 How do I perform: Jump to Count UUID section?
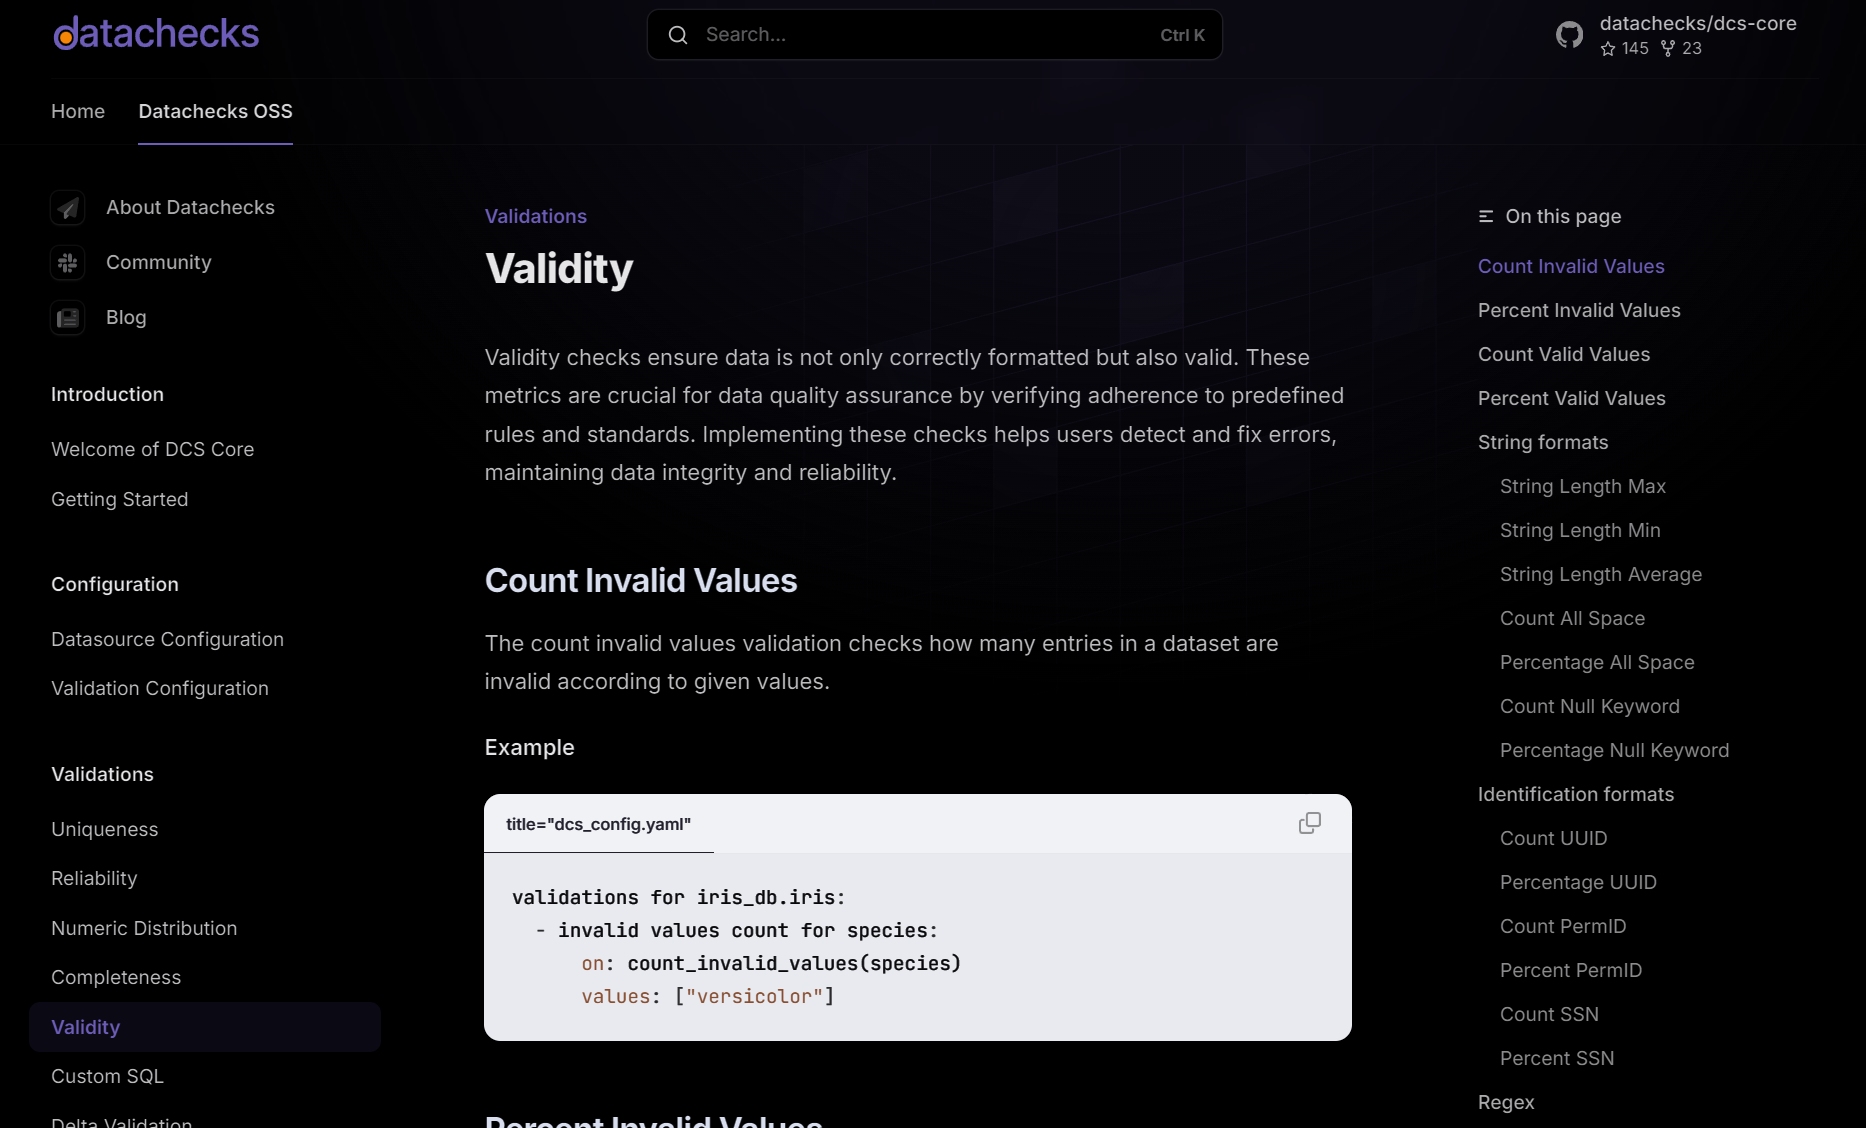(x=1553, y=838)
